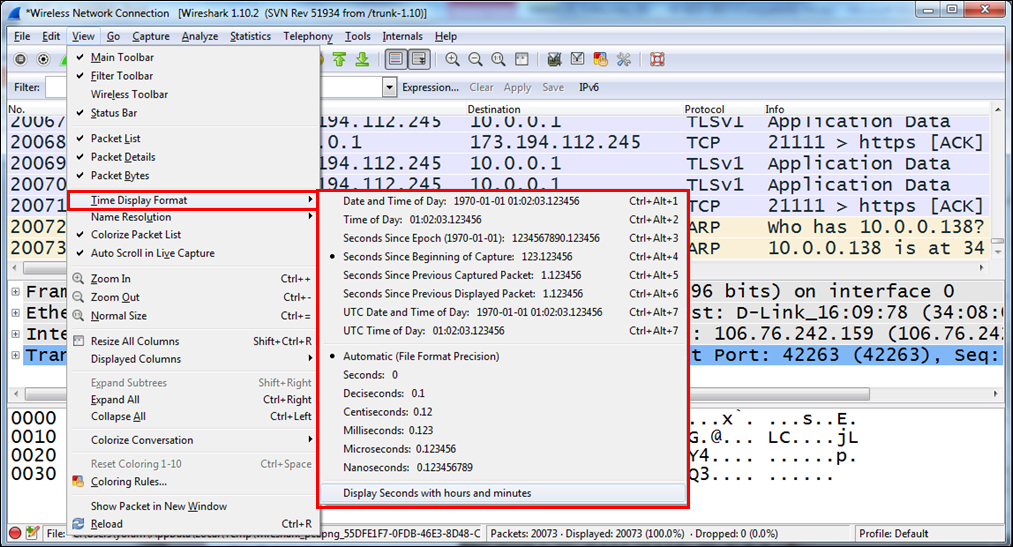The image size is (1013, 547).
Task: Click the normal size zoom toolbar icon
Action: 498,59
